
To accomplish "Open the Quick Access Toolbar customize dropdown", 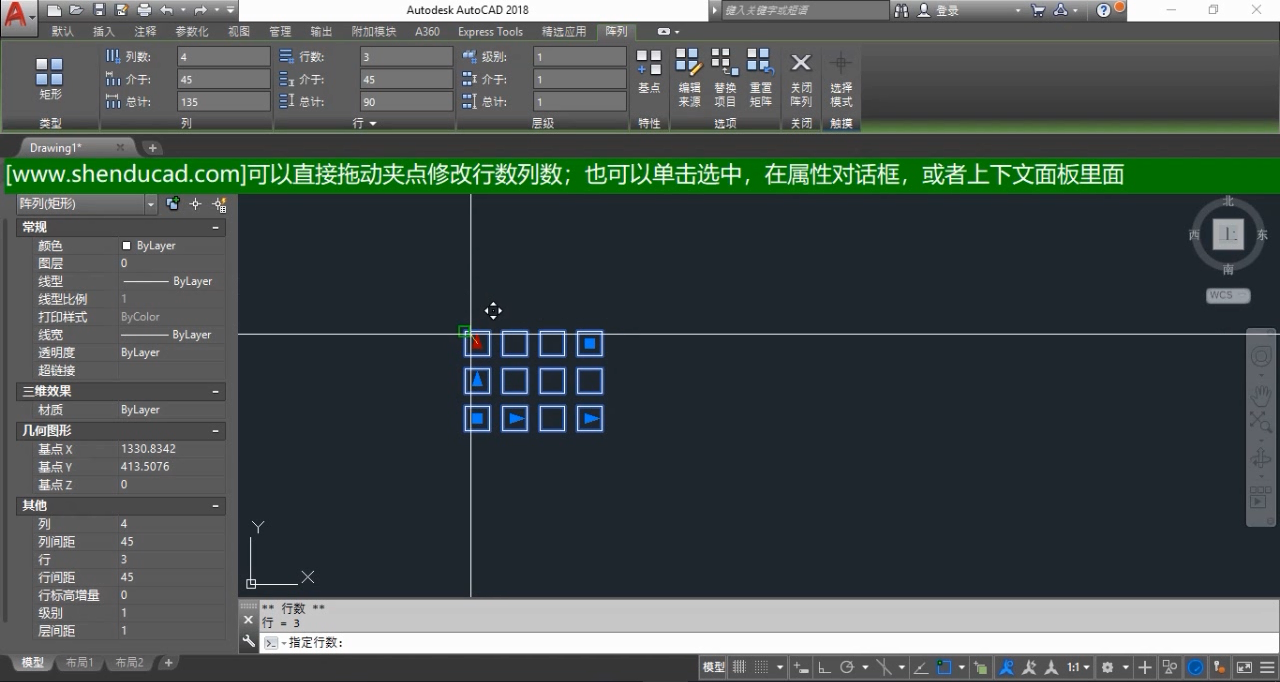I will [x=231, y=10].
